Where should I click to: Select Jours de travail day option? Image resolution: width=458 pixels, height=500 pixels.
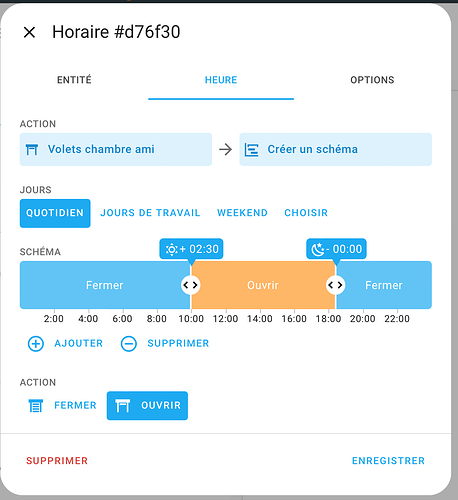coord(150,213)
